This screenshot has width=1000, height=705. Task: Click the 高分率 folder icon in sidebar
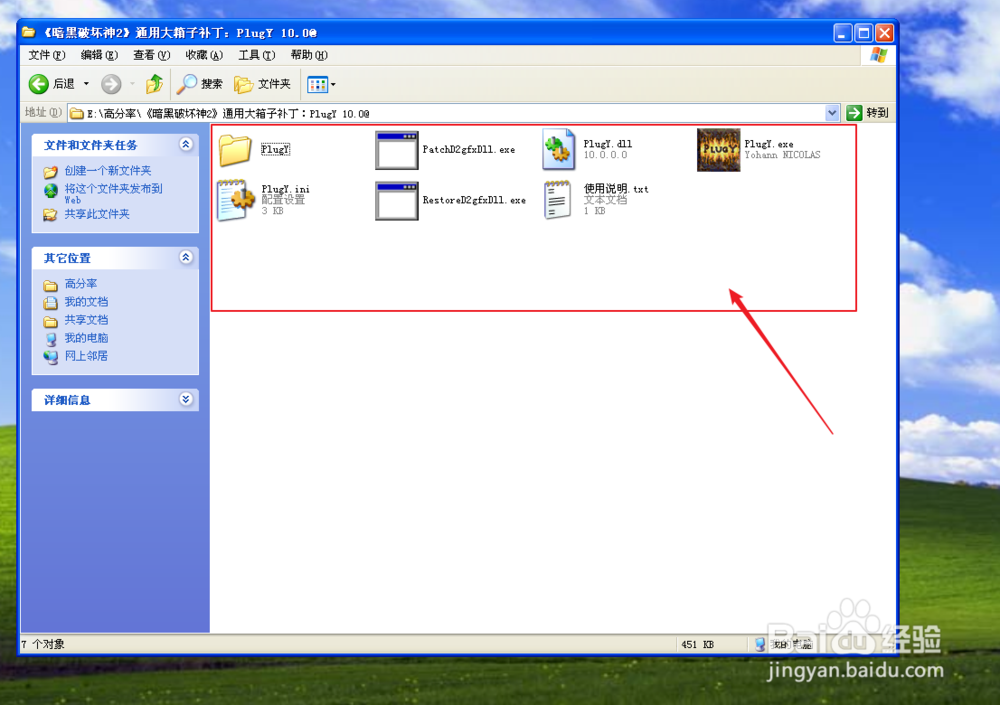(50, 285)
